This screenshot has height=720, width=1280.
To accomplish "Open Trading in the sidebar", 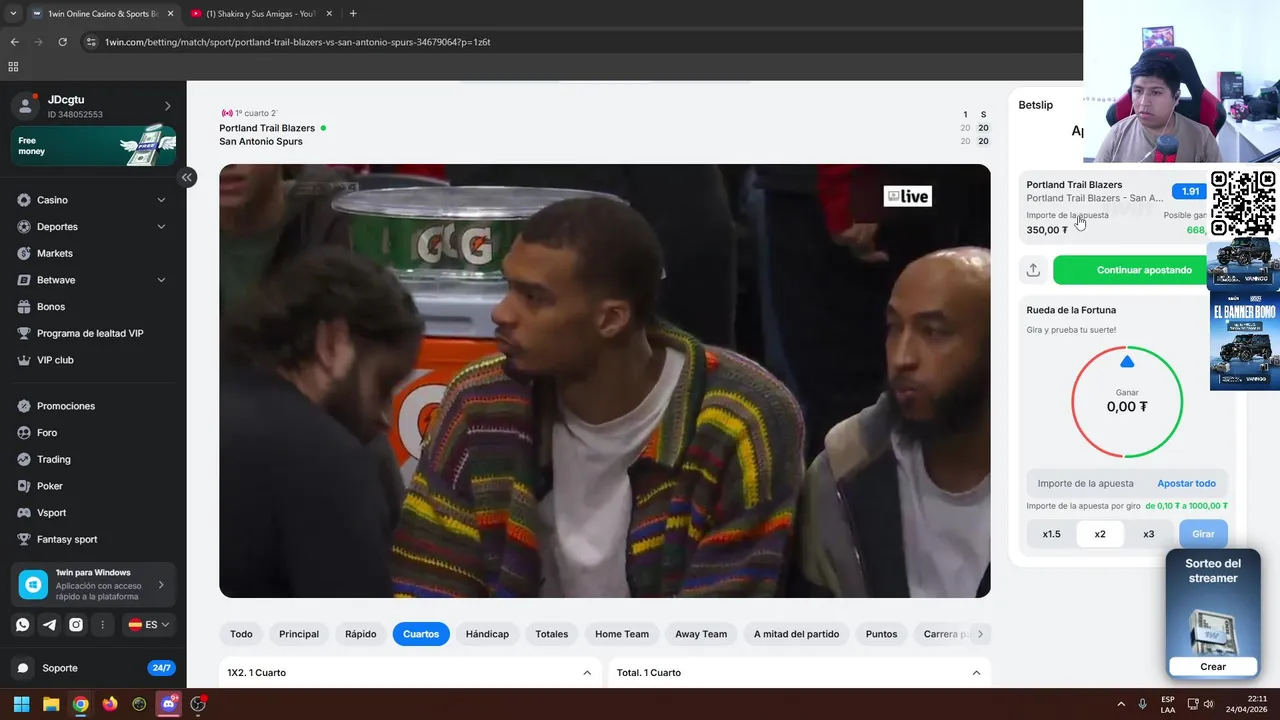I will (x=54, y=459).
